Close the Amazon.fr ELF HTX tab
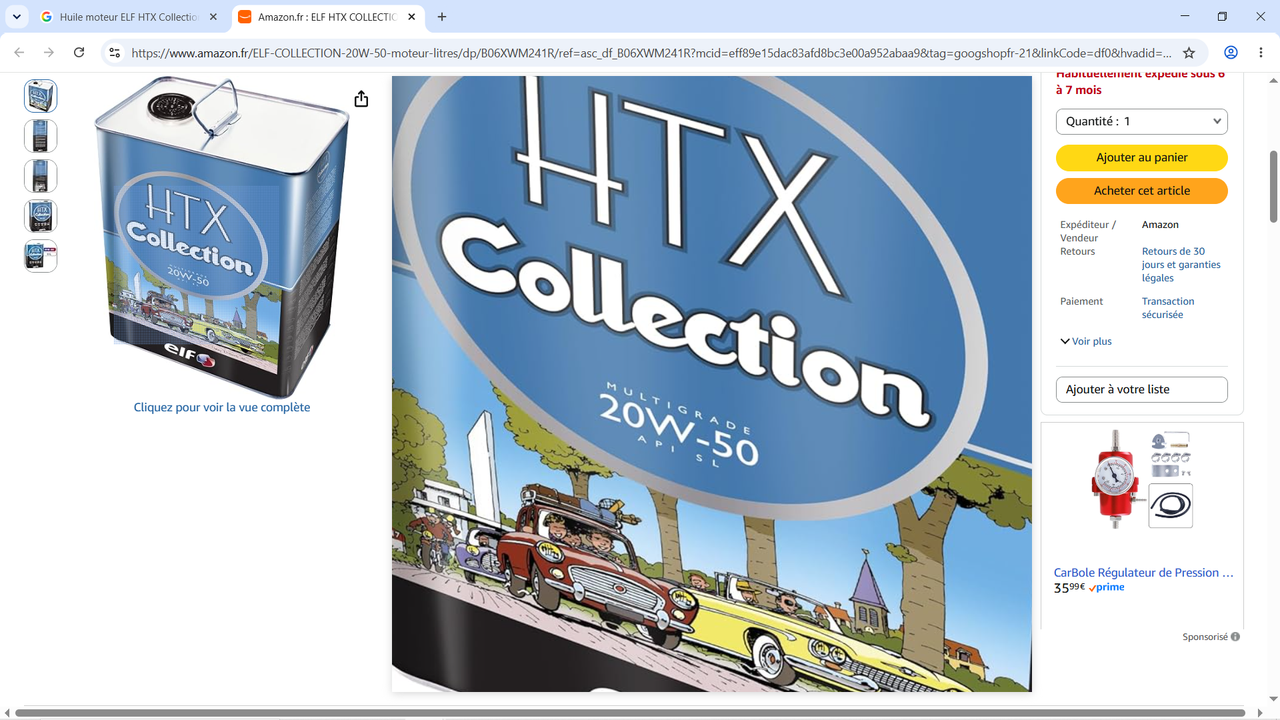This screenshot has height=720, width=1280. 411,17
